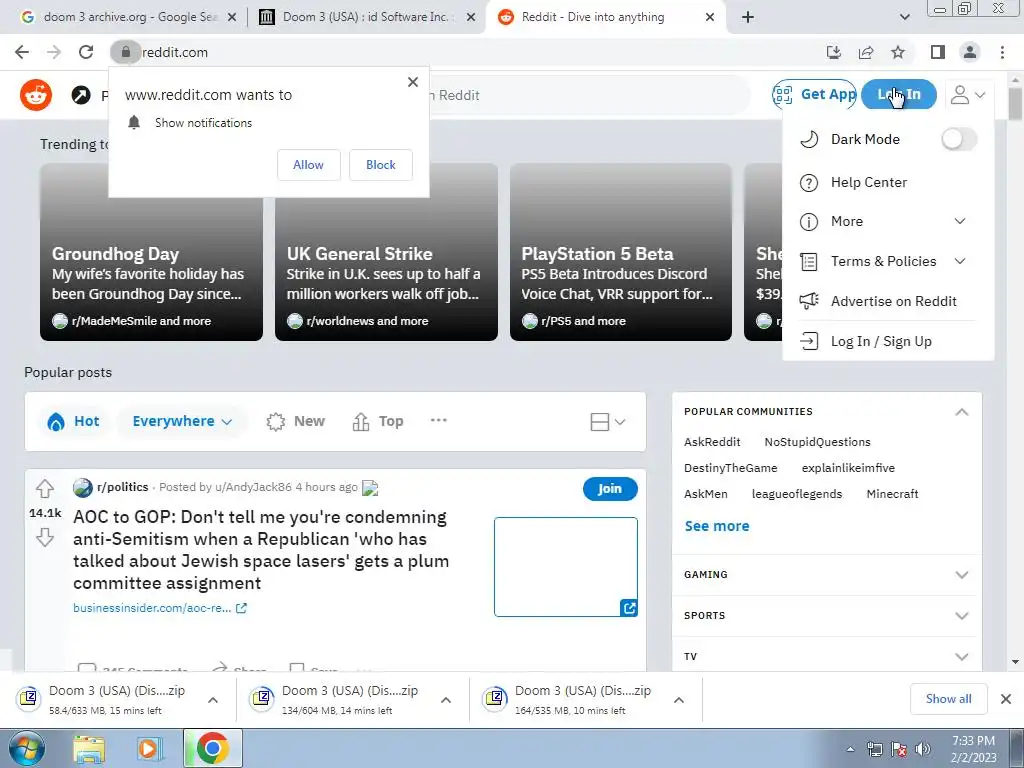Open a new browser tab with plus
The width and height of the screenshot is (1024, 768).
[748, 17]
